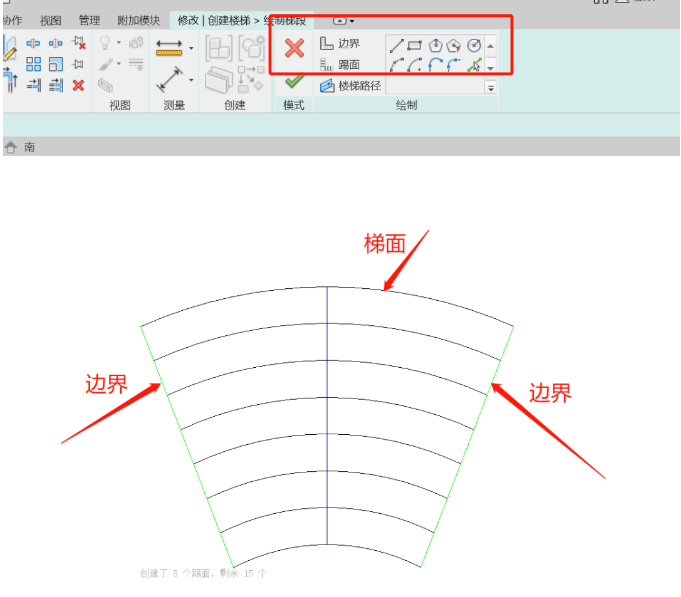Screen dimensions: 681x597
Task: Click the red Delete icon in modify panel
Action: tap(79, 85)
